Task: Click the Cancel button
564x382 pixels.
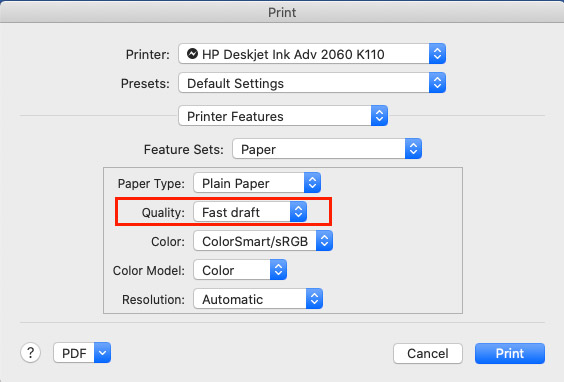Action: (428, 354)
